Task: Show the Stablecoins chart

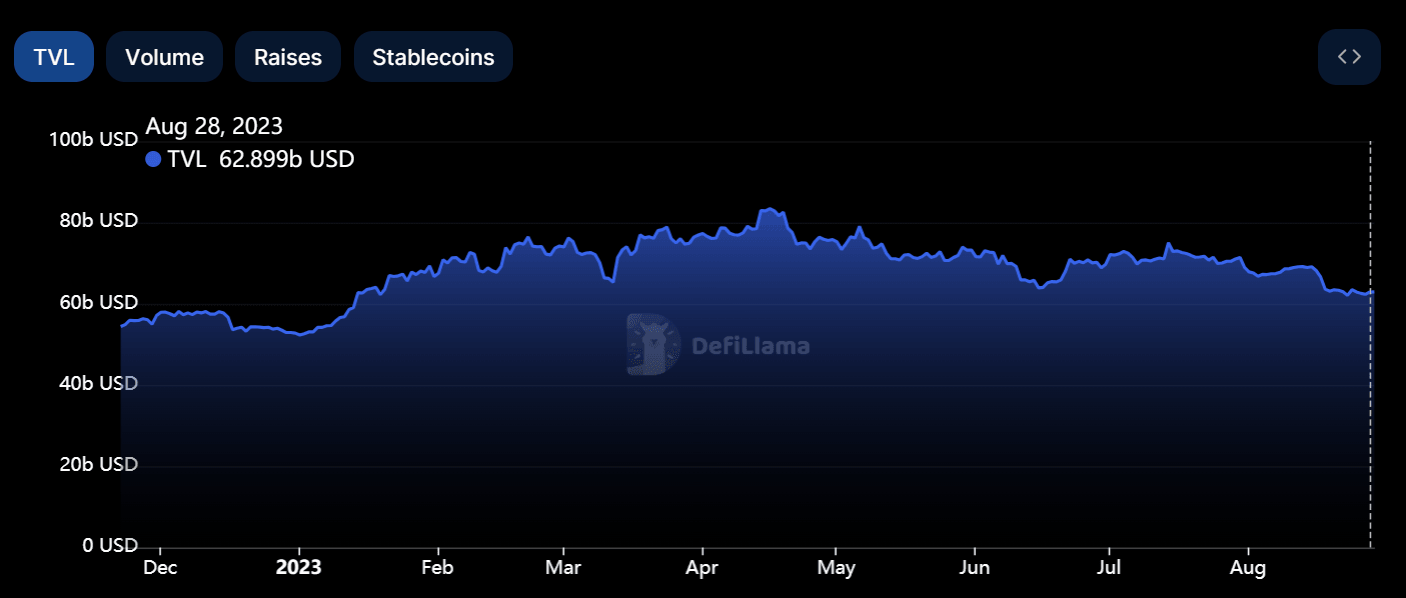Action: coord(433,57)
